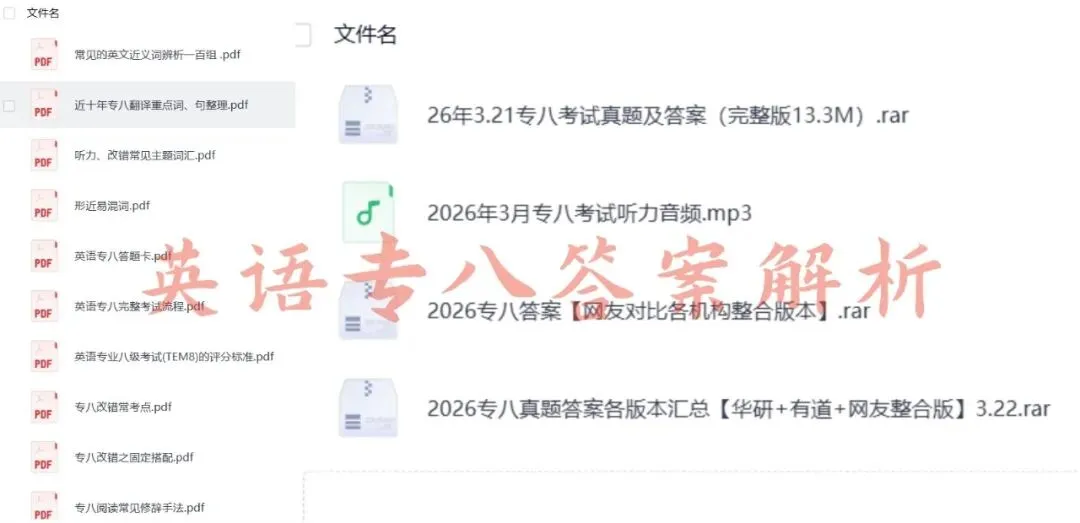Open 26年3.21专八考试真题及答案 rar file name

[667, 115]
